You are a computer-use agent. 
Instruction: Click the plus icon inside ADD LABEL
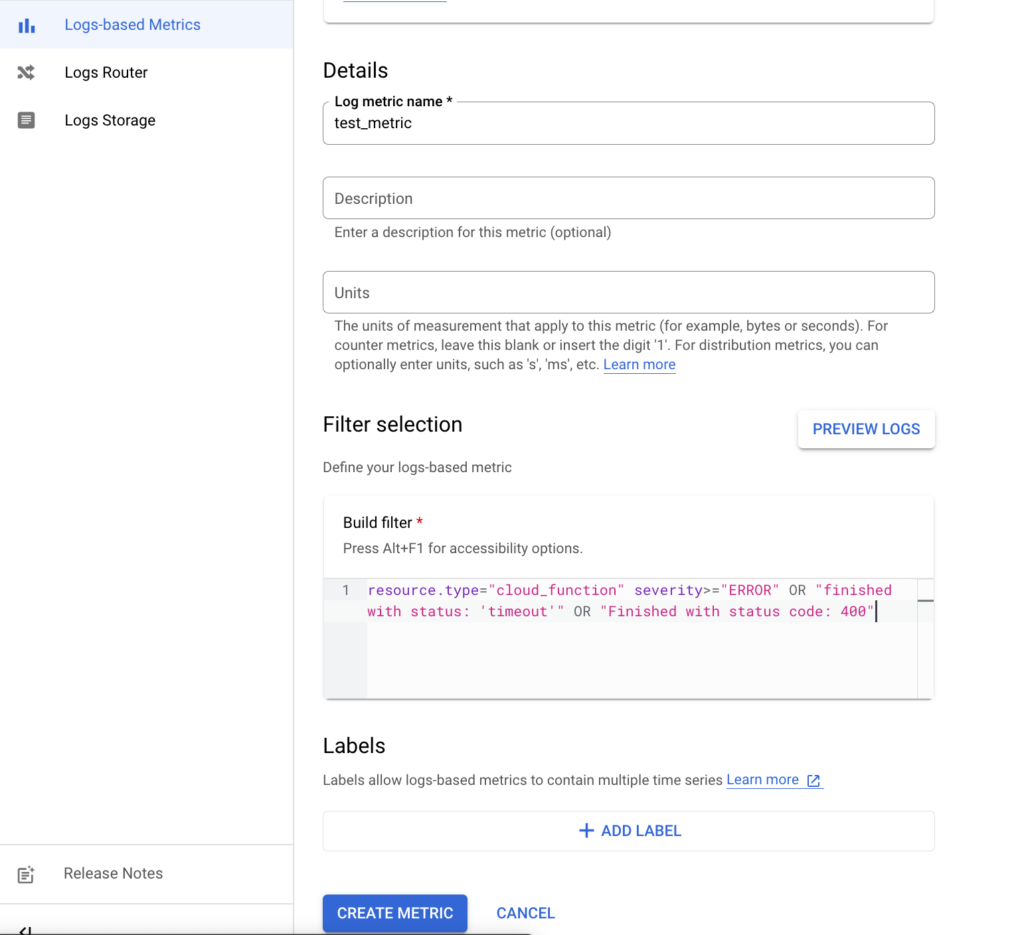pyautogui.click(x=585, y=830)
